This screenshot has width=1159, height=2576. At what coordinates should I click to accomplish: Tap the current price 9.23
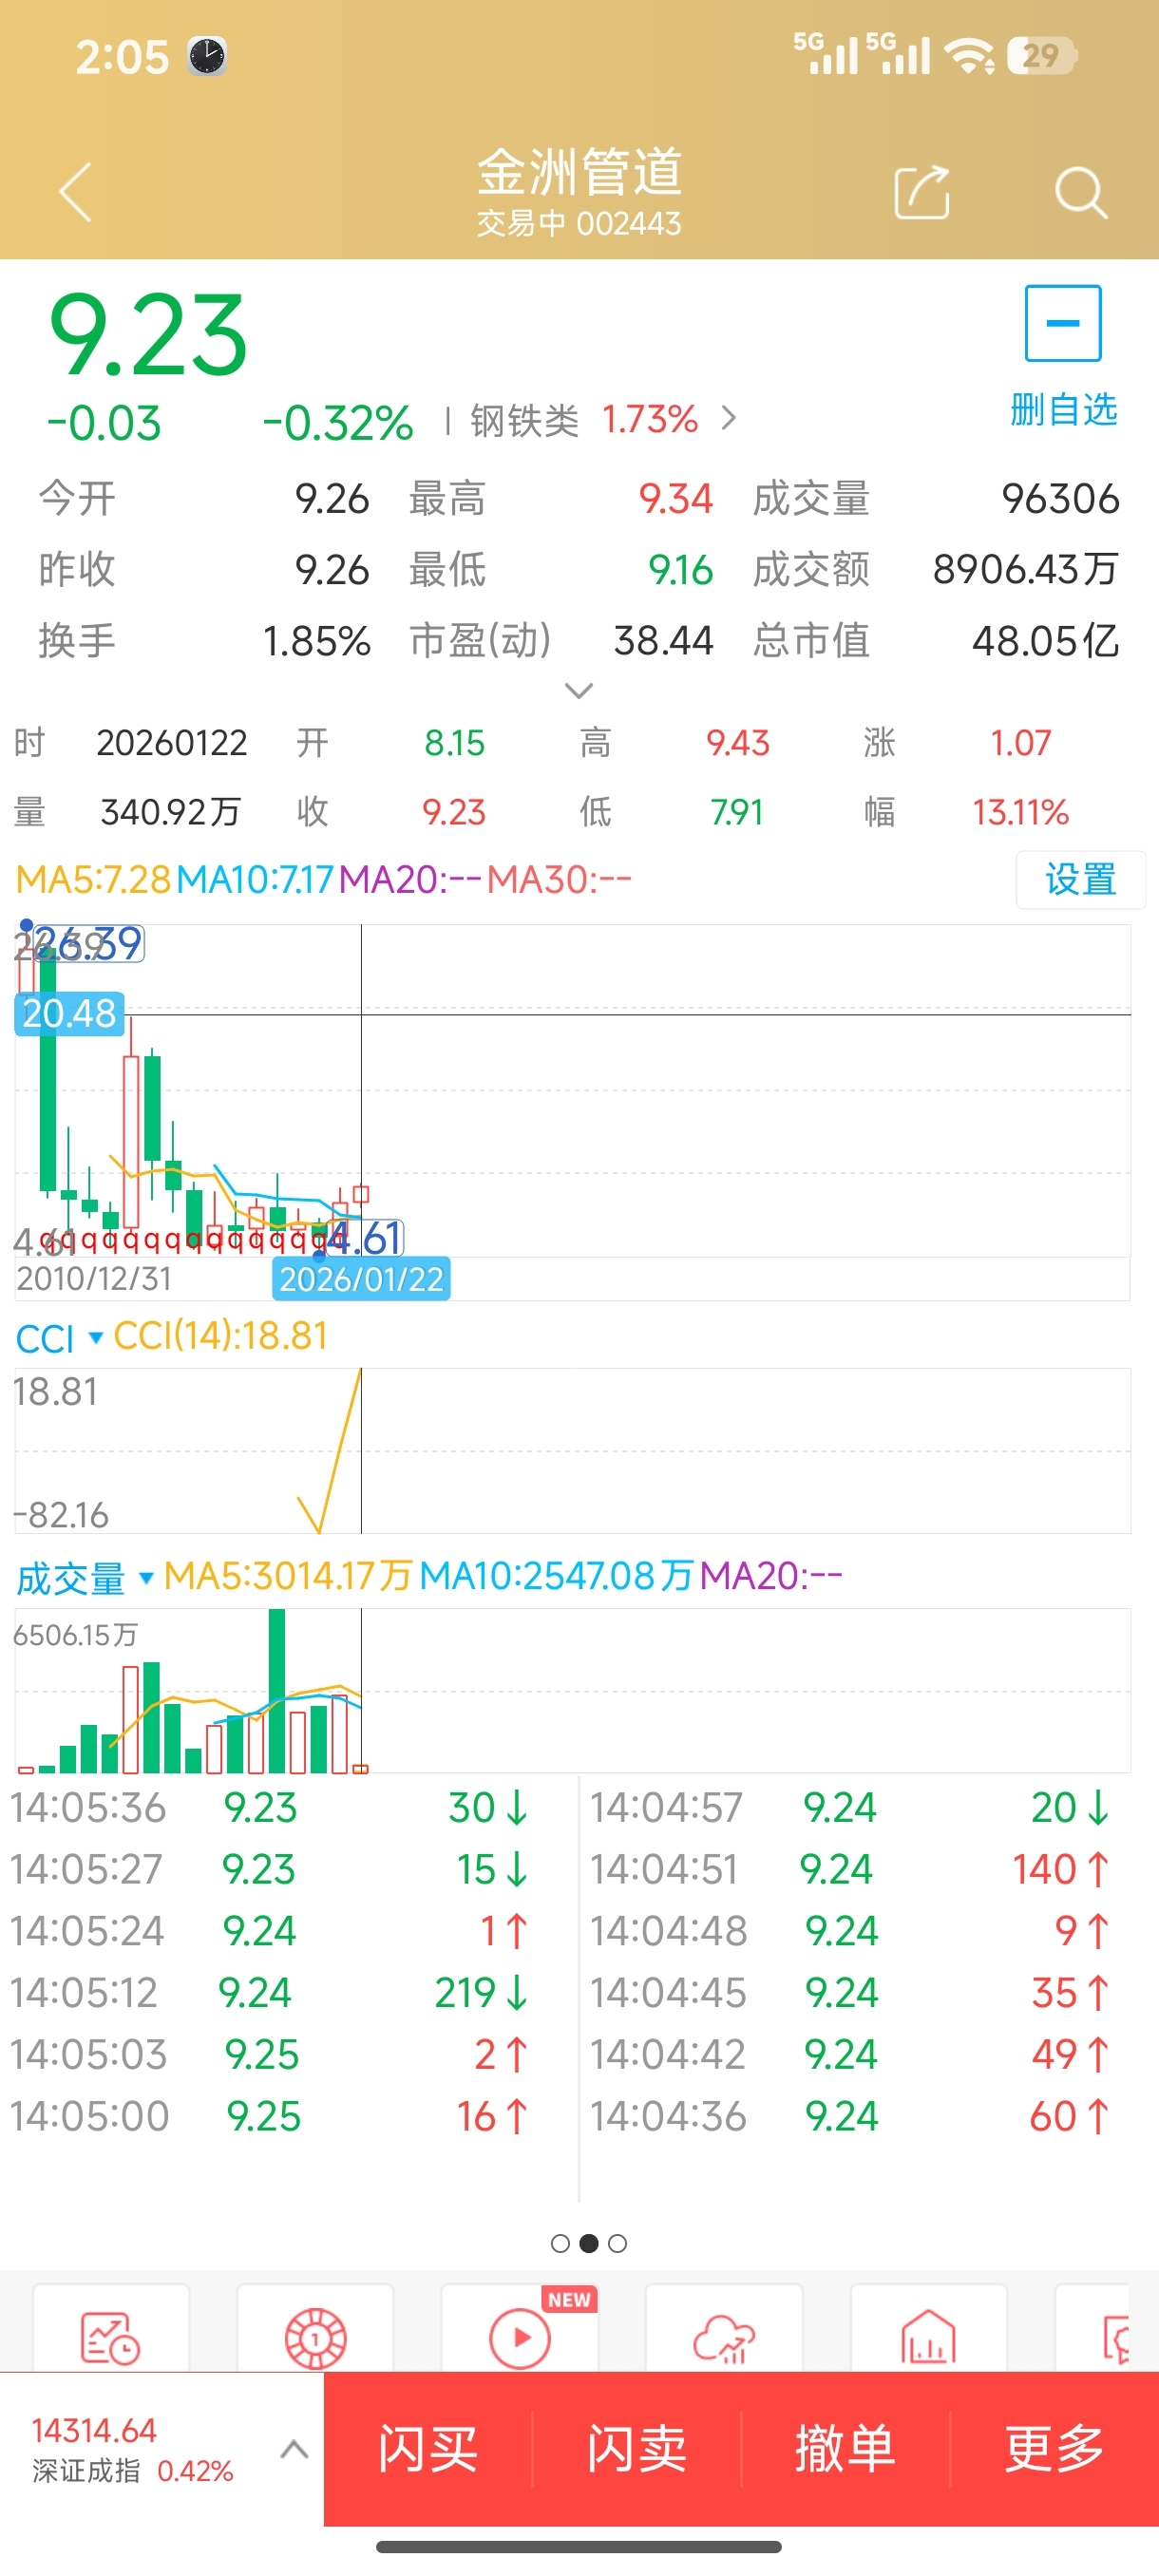point(148,335)
